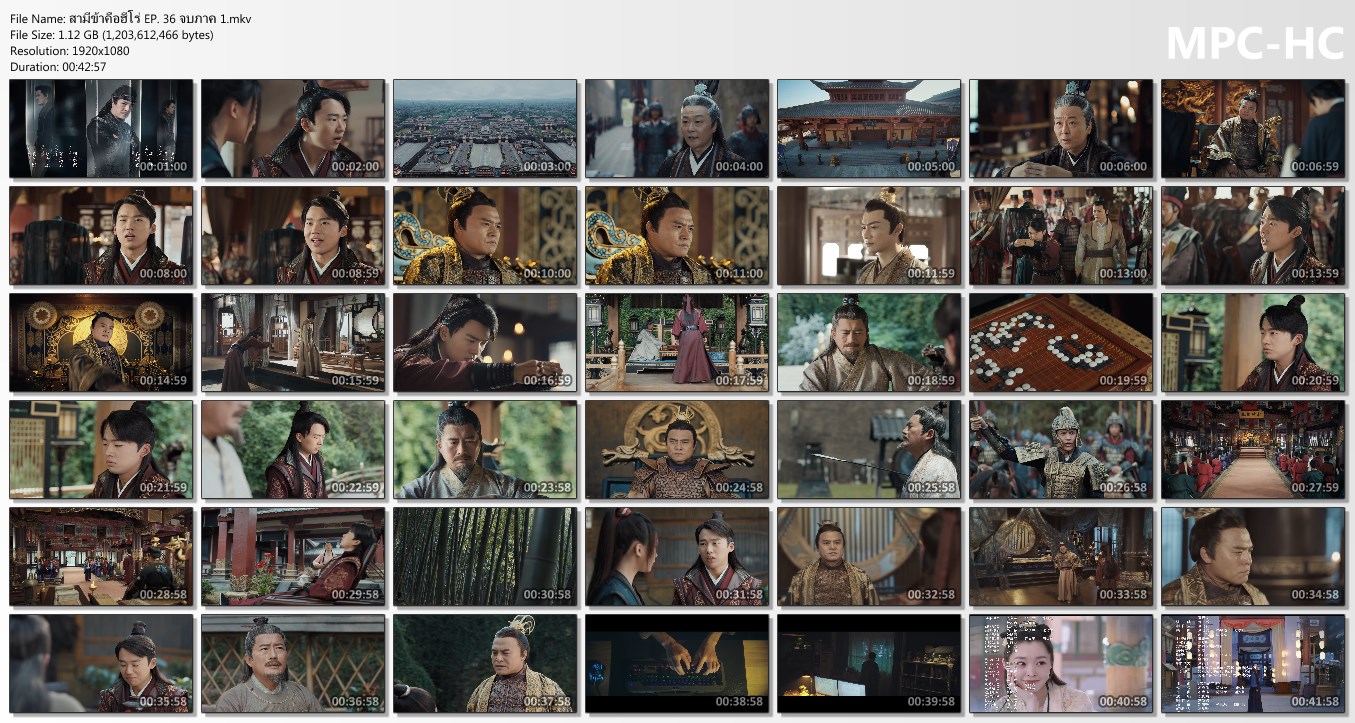Open the thumbnail stamped 00:18:59
This screenshot has width=1355, height=723.
click(x=869, y=343)
